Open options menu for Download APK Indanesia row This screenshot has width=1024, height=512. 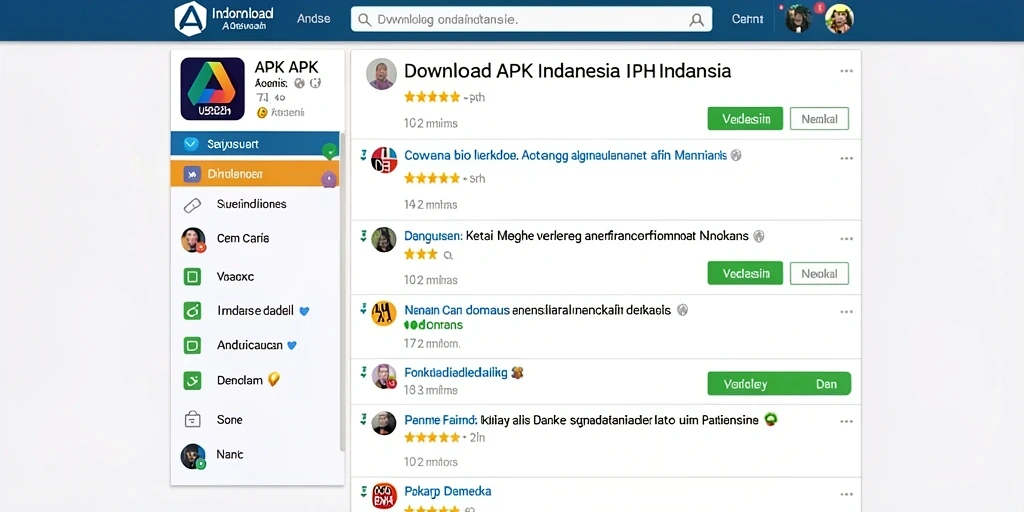(x=846, y=71)
